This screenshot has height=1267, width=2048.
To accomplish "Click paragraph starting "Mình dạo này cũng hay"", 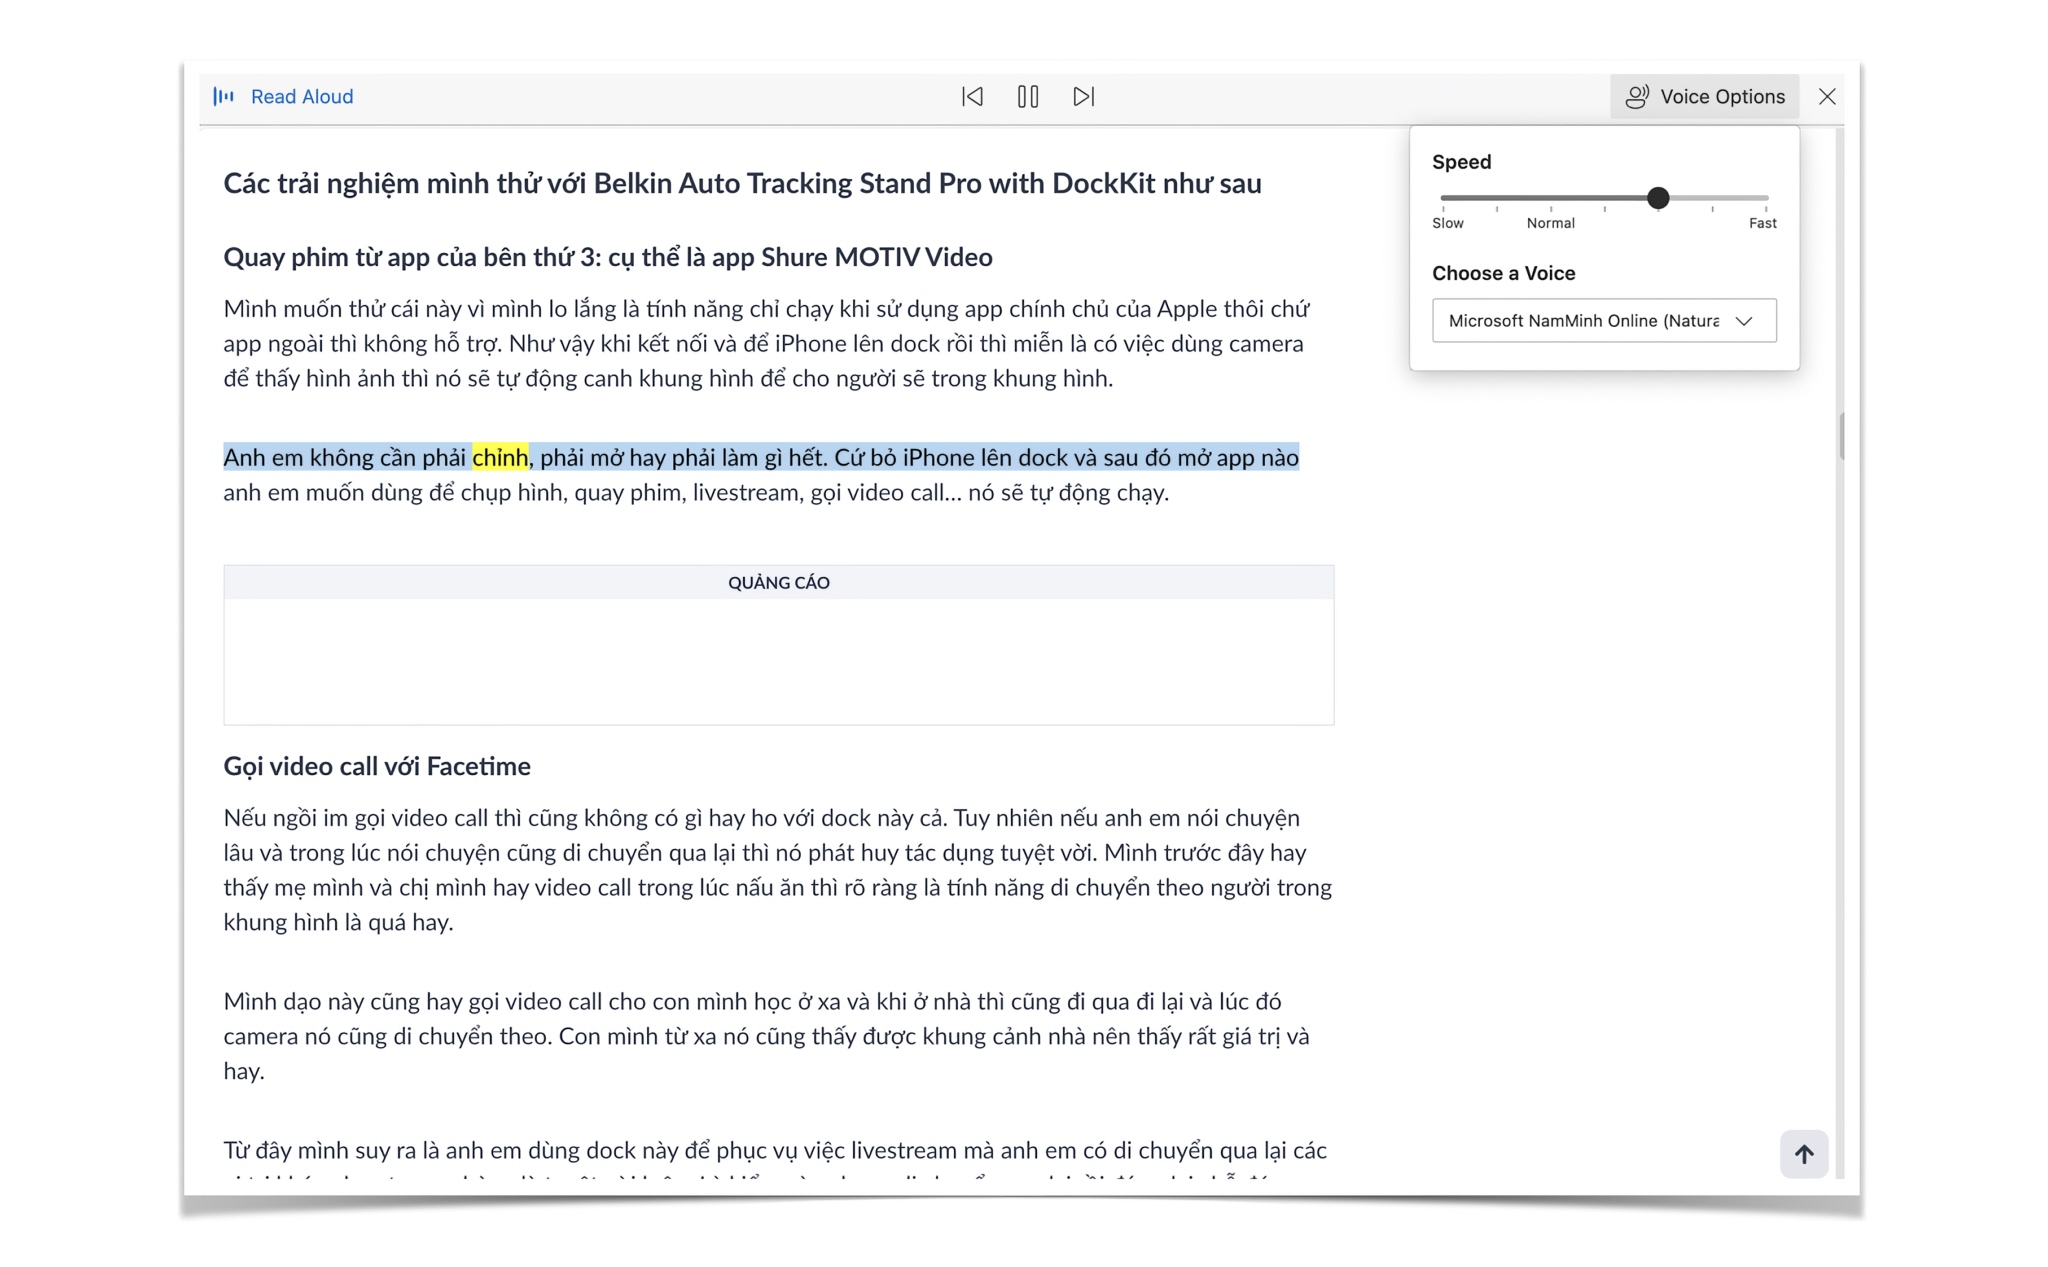I will [x=766, y=1036].
